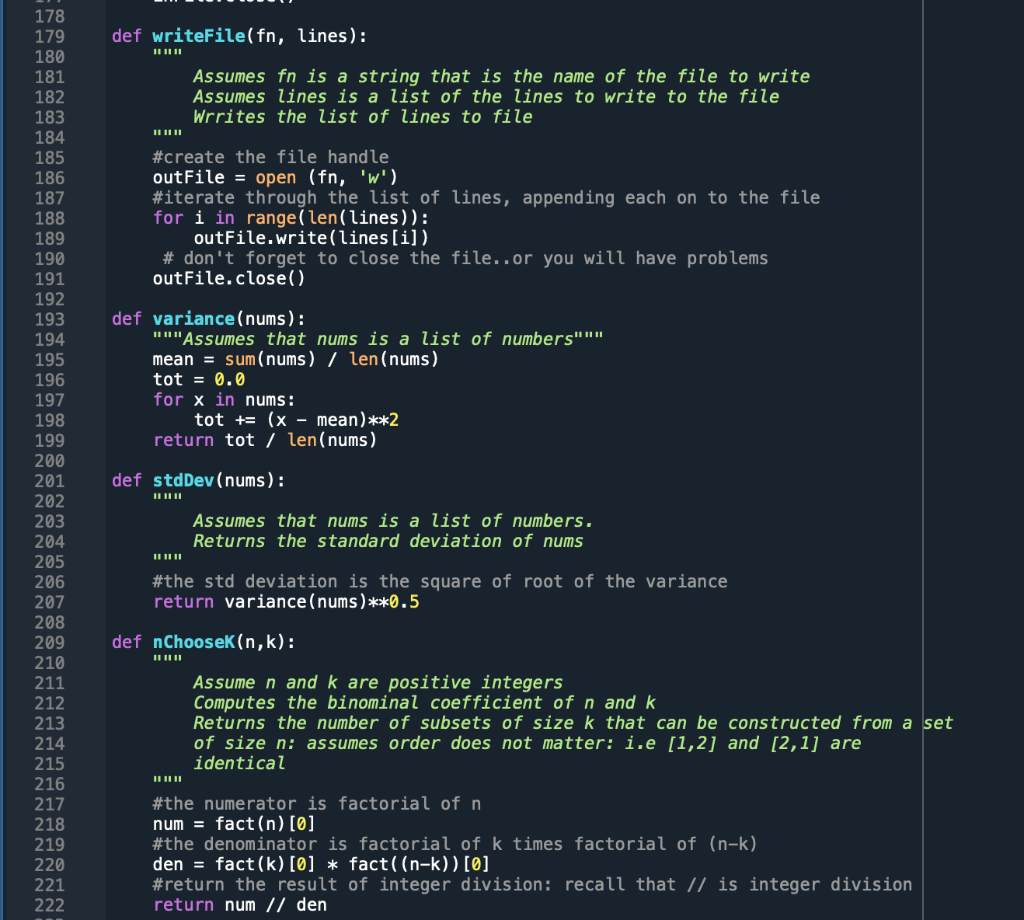Click the 'Wrrites the list of lines' docstring line
Screen dimensions: 1024x920
click(x=362, y=117)
